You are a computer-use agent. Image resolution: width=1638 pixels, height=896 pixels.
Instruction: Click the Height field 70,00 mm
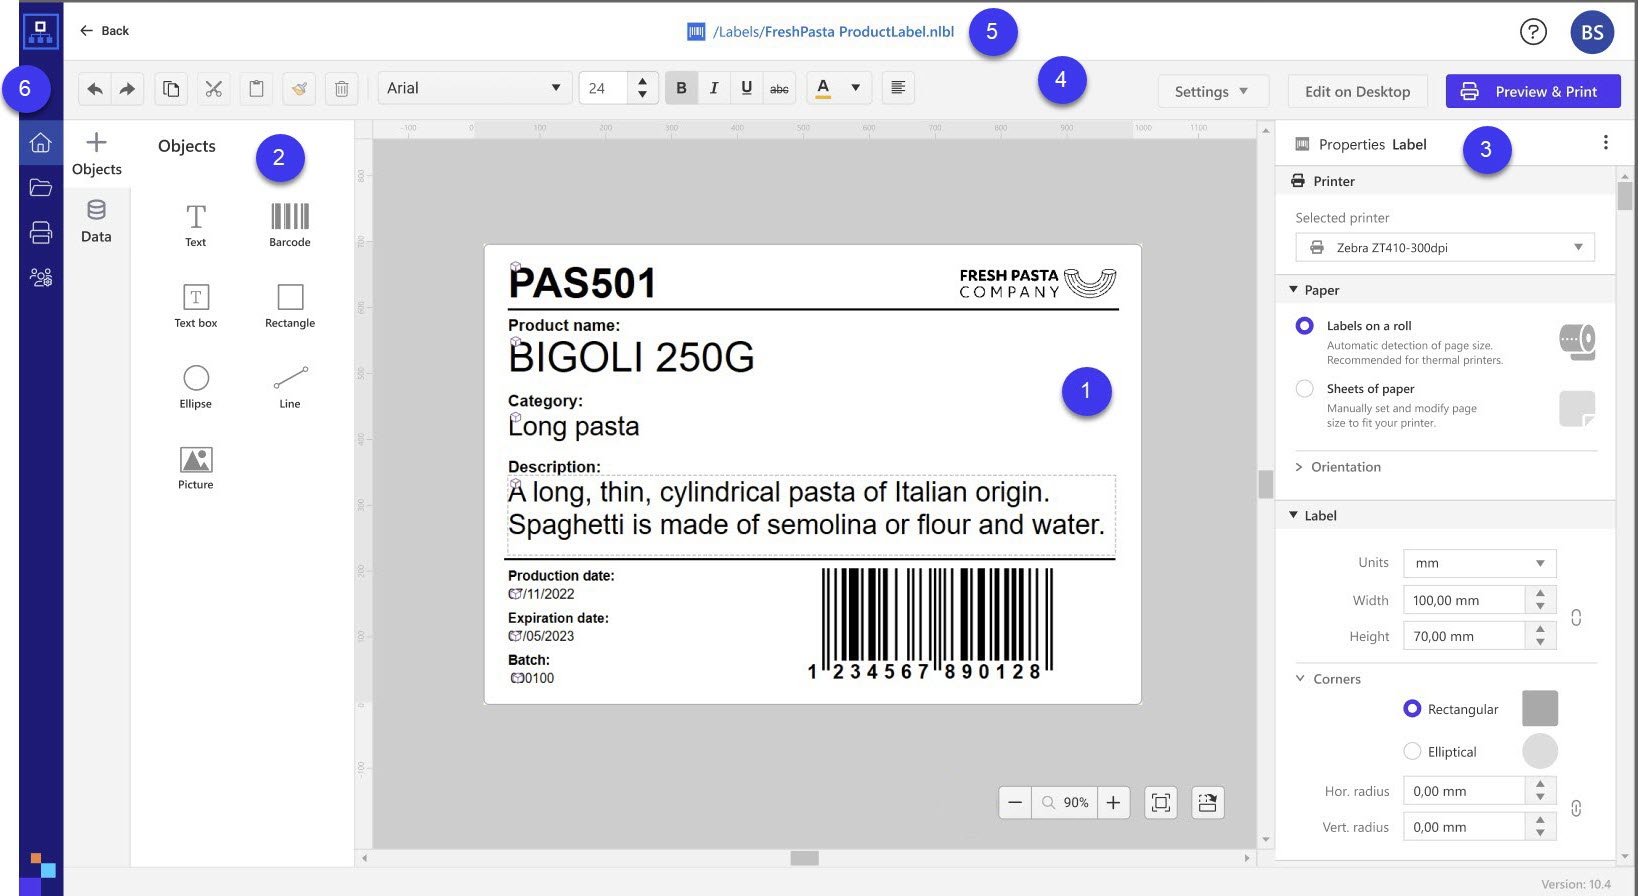(1464, 636)
